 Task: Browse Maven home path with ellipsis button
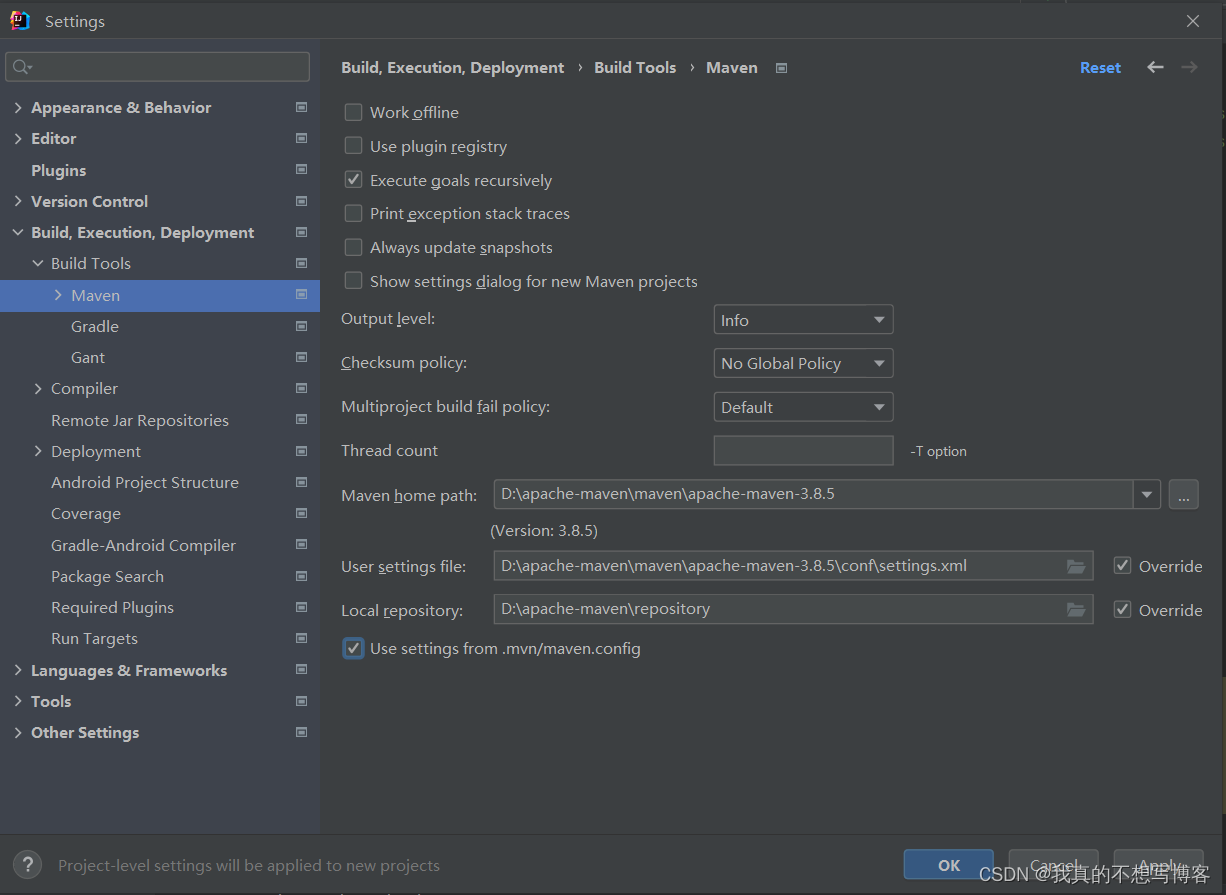[x=1183, y=494]
